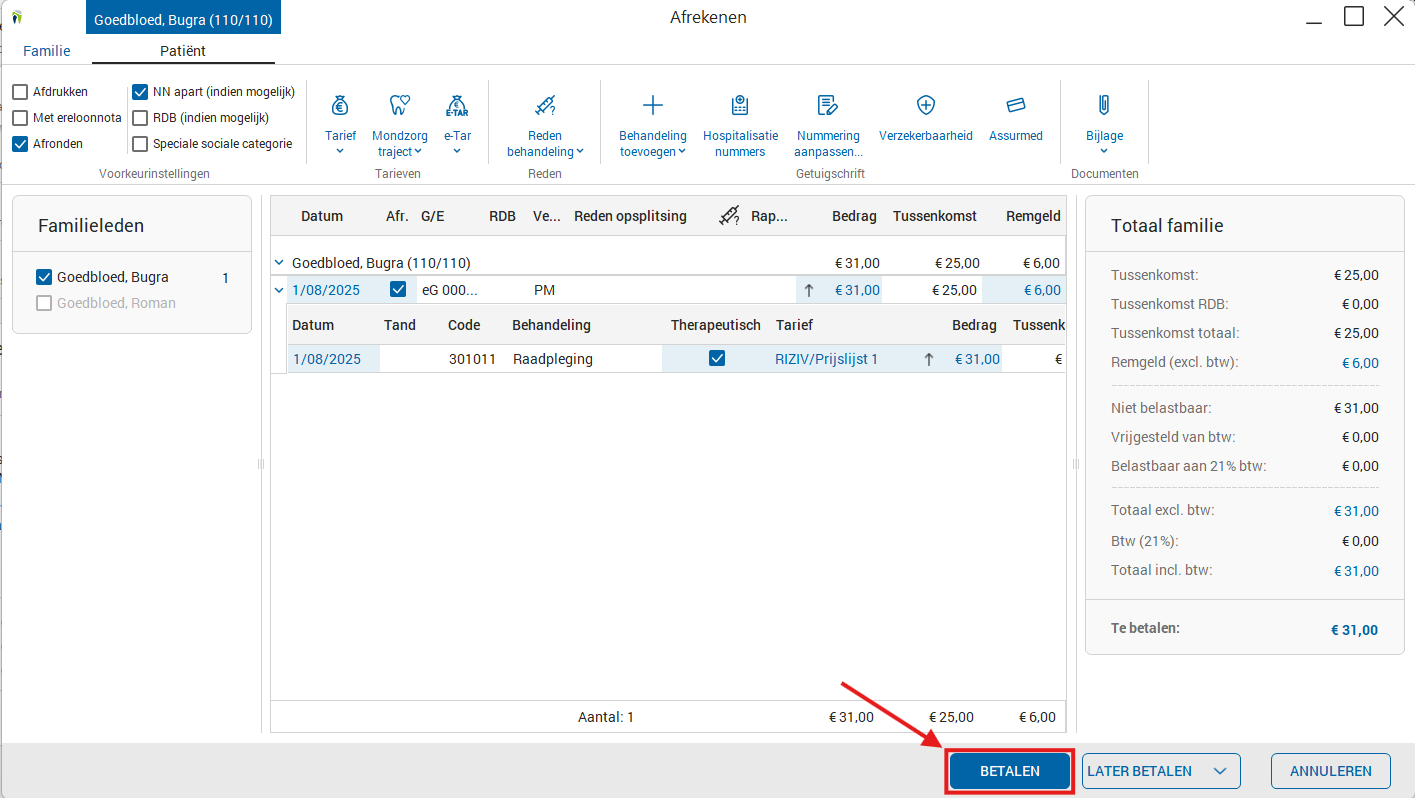Switch to the Familie tab
This screenshot has height=798, width=1415.
coord(47,51)
